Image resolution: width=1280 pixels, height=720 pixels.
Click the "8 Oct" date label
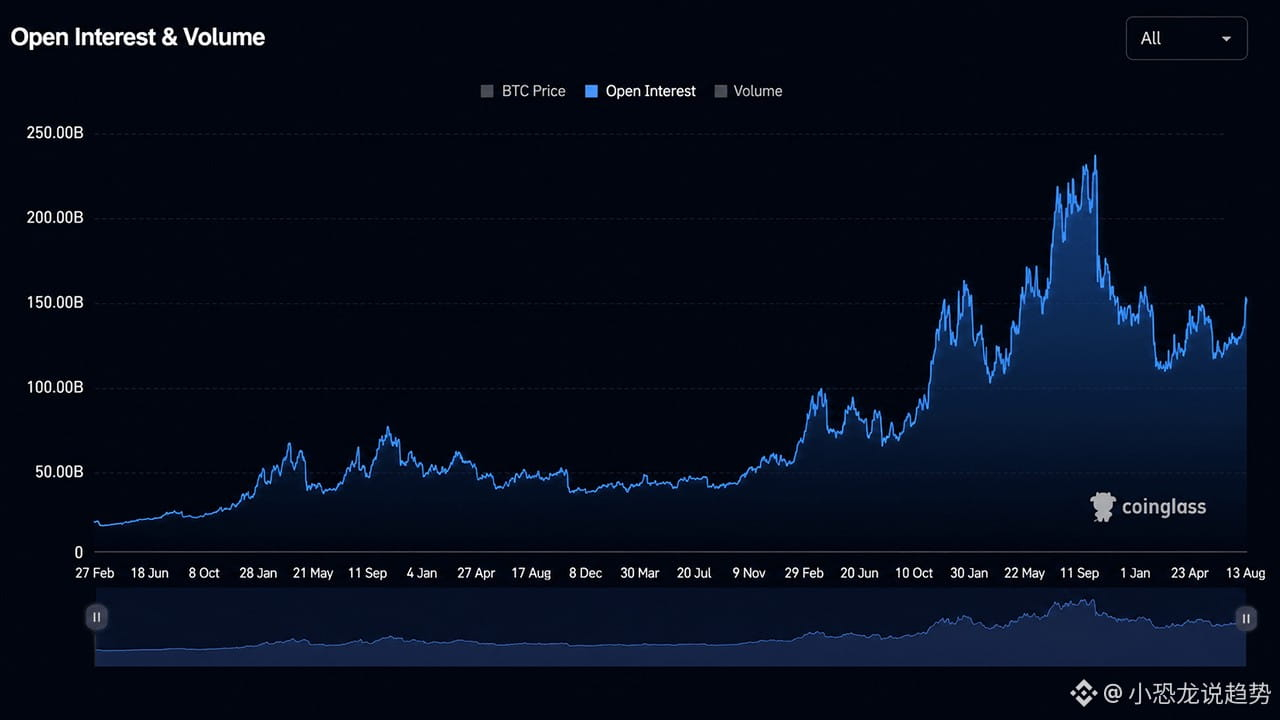[x=203, y=573]
